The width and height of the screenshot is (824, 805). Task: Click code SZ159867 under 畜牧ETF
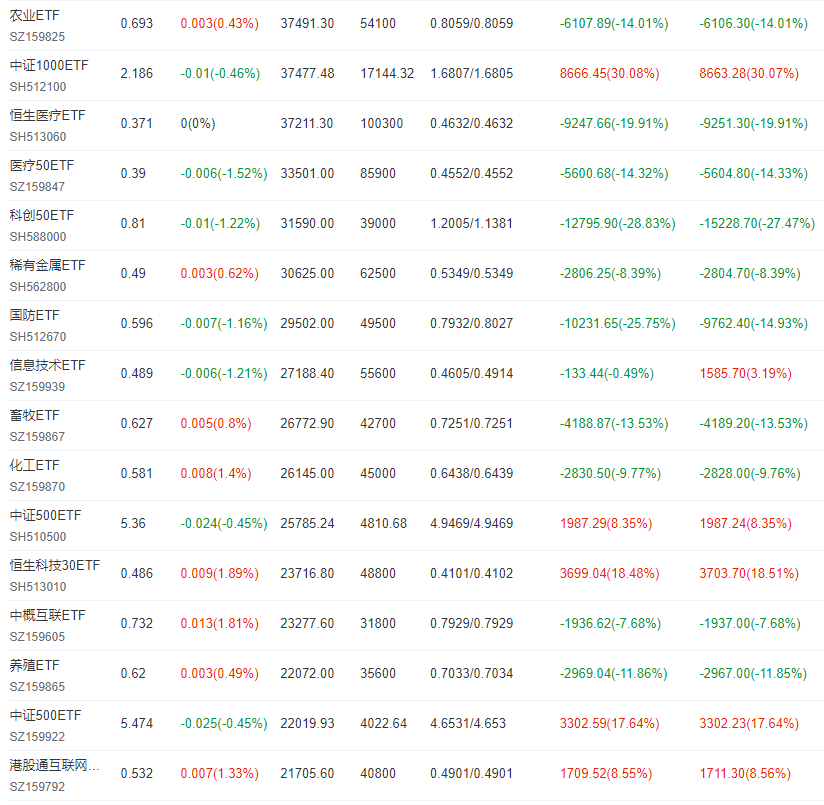[x=37, y=437]
